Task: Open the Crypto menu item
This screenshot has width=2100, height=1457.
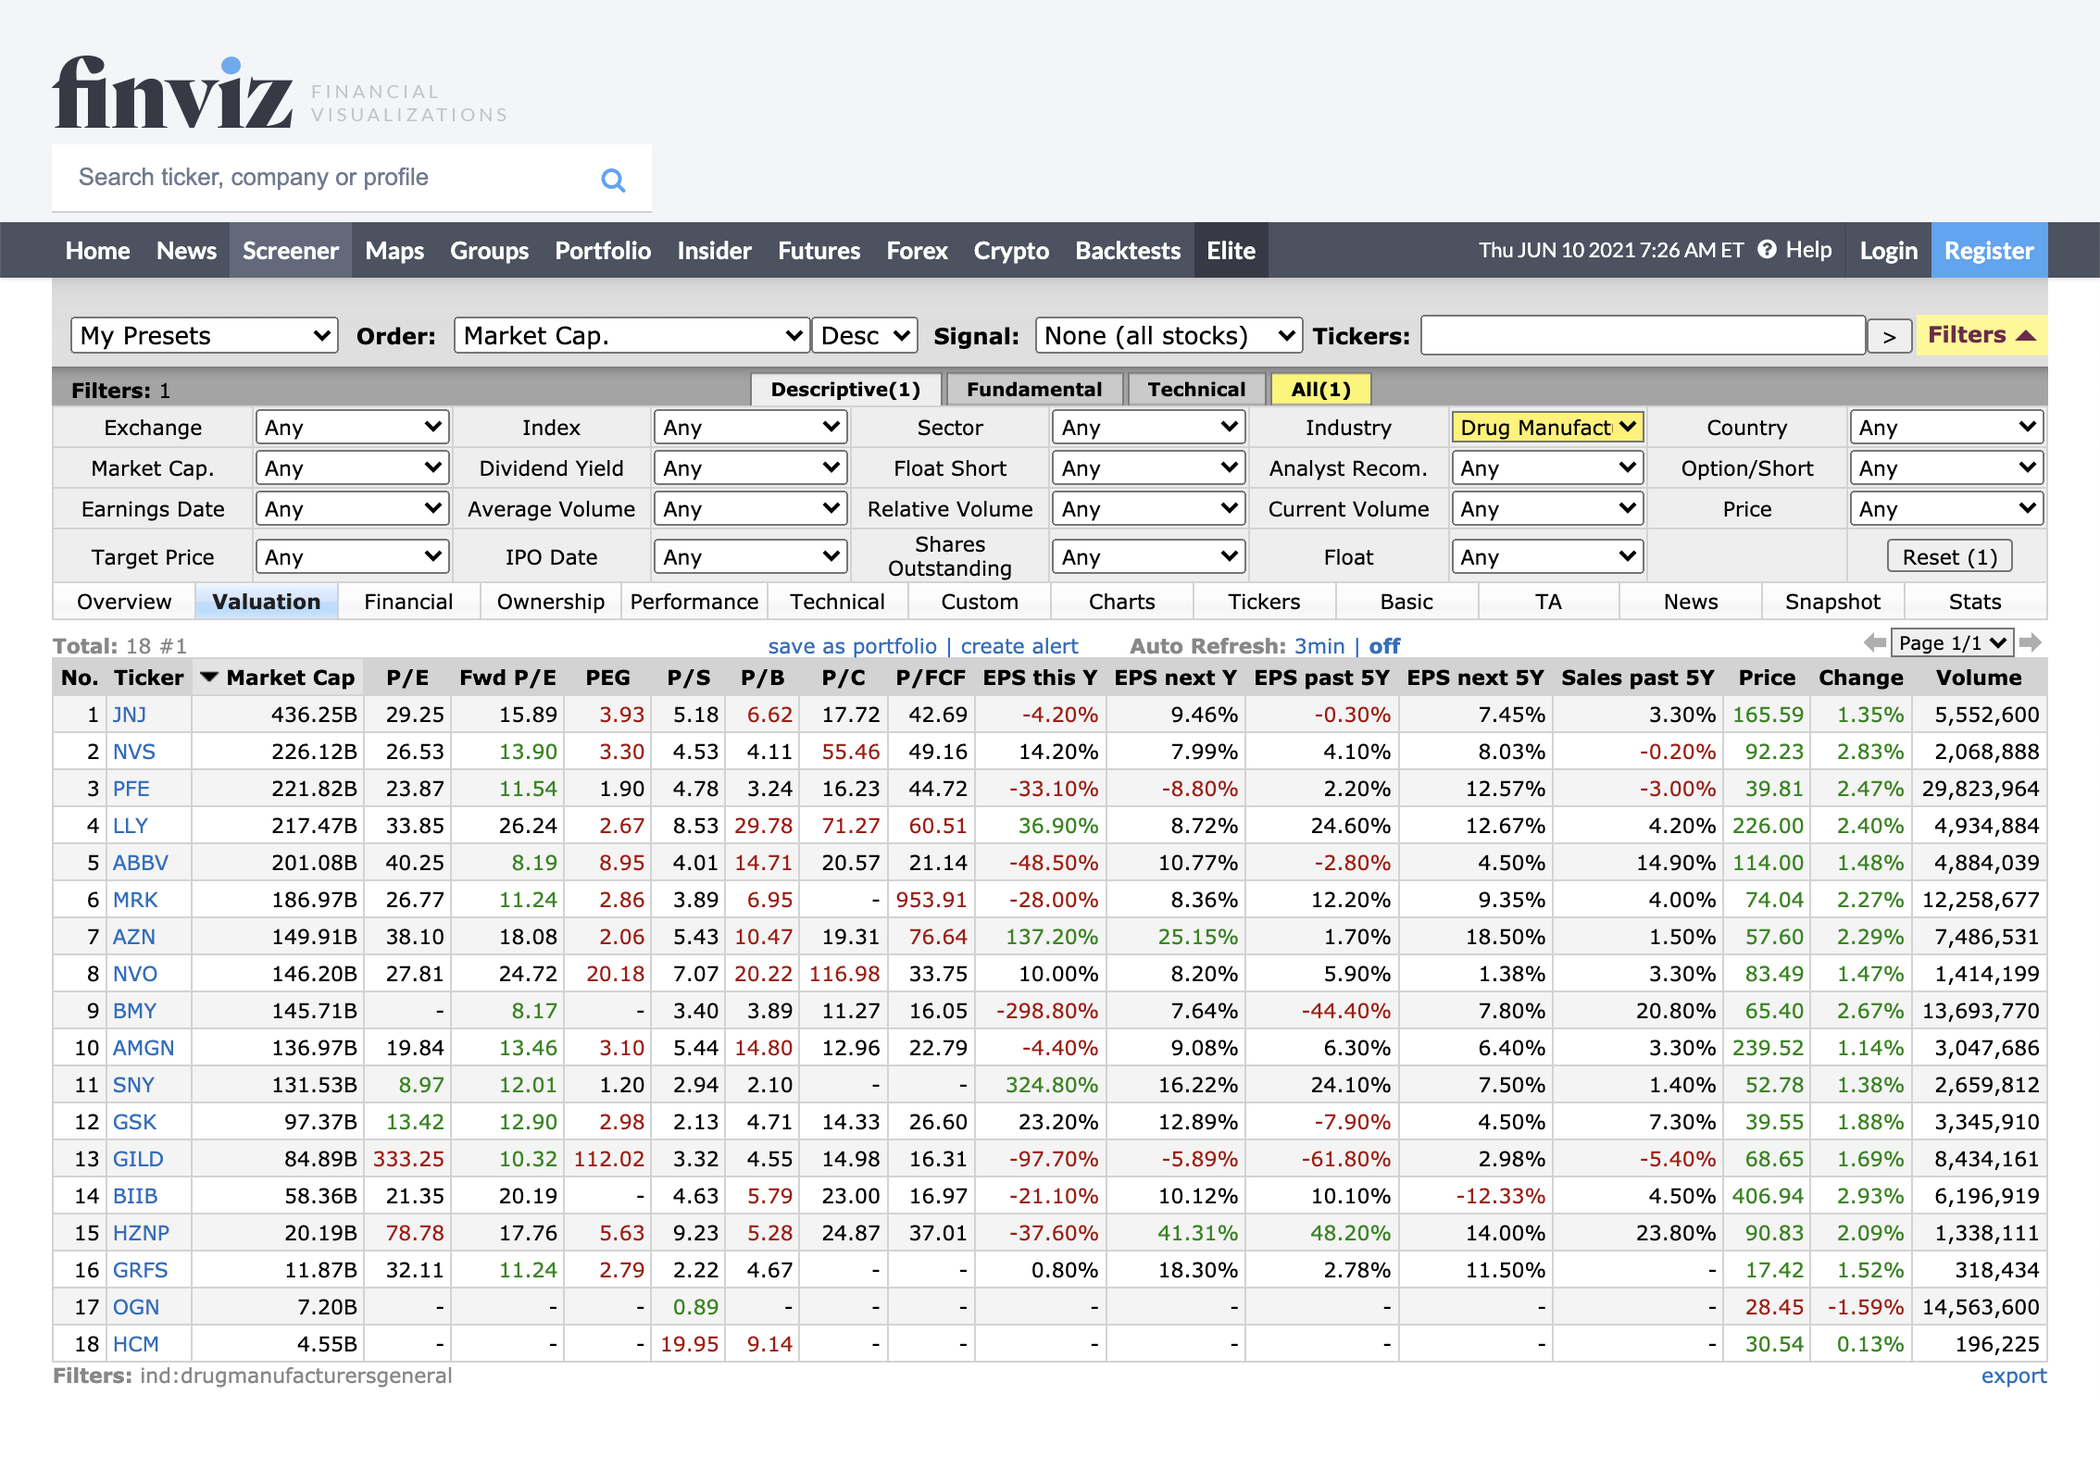Action: (x=1011, y=250)
